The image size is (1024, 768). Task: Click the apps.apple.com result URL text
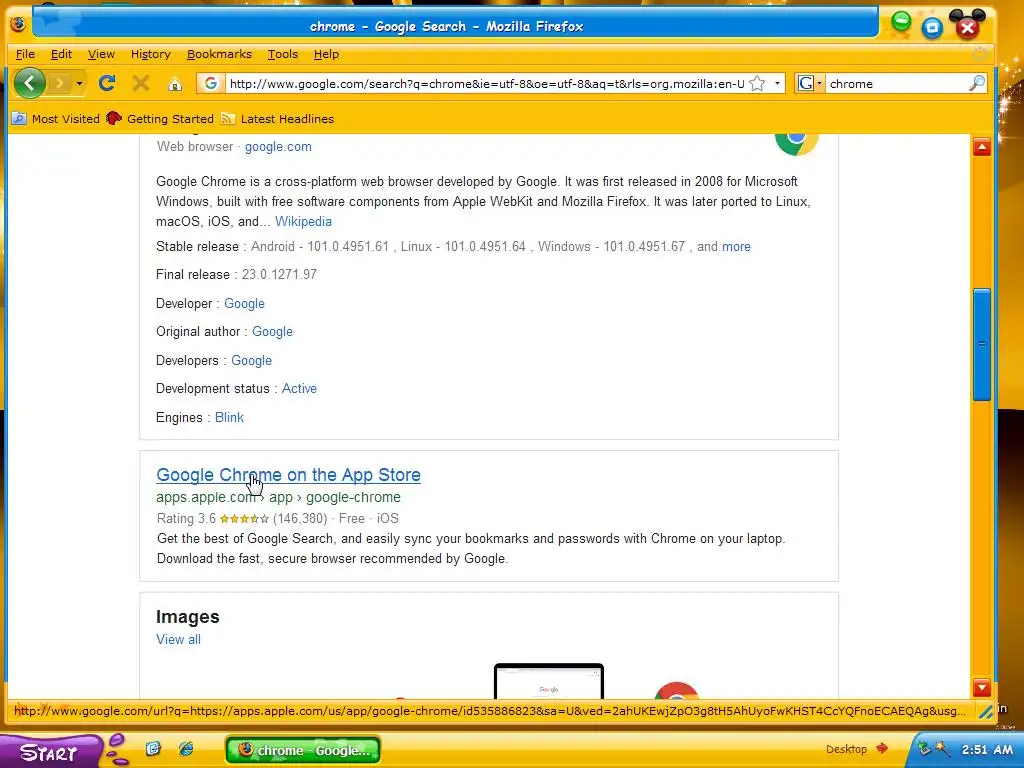tap(278, 498)
